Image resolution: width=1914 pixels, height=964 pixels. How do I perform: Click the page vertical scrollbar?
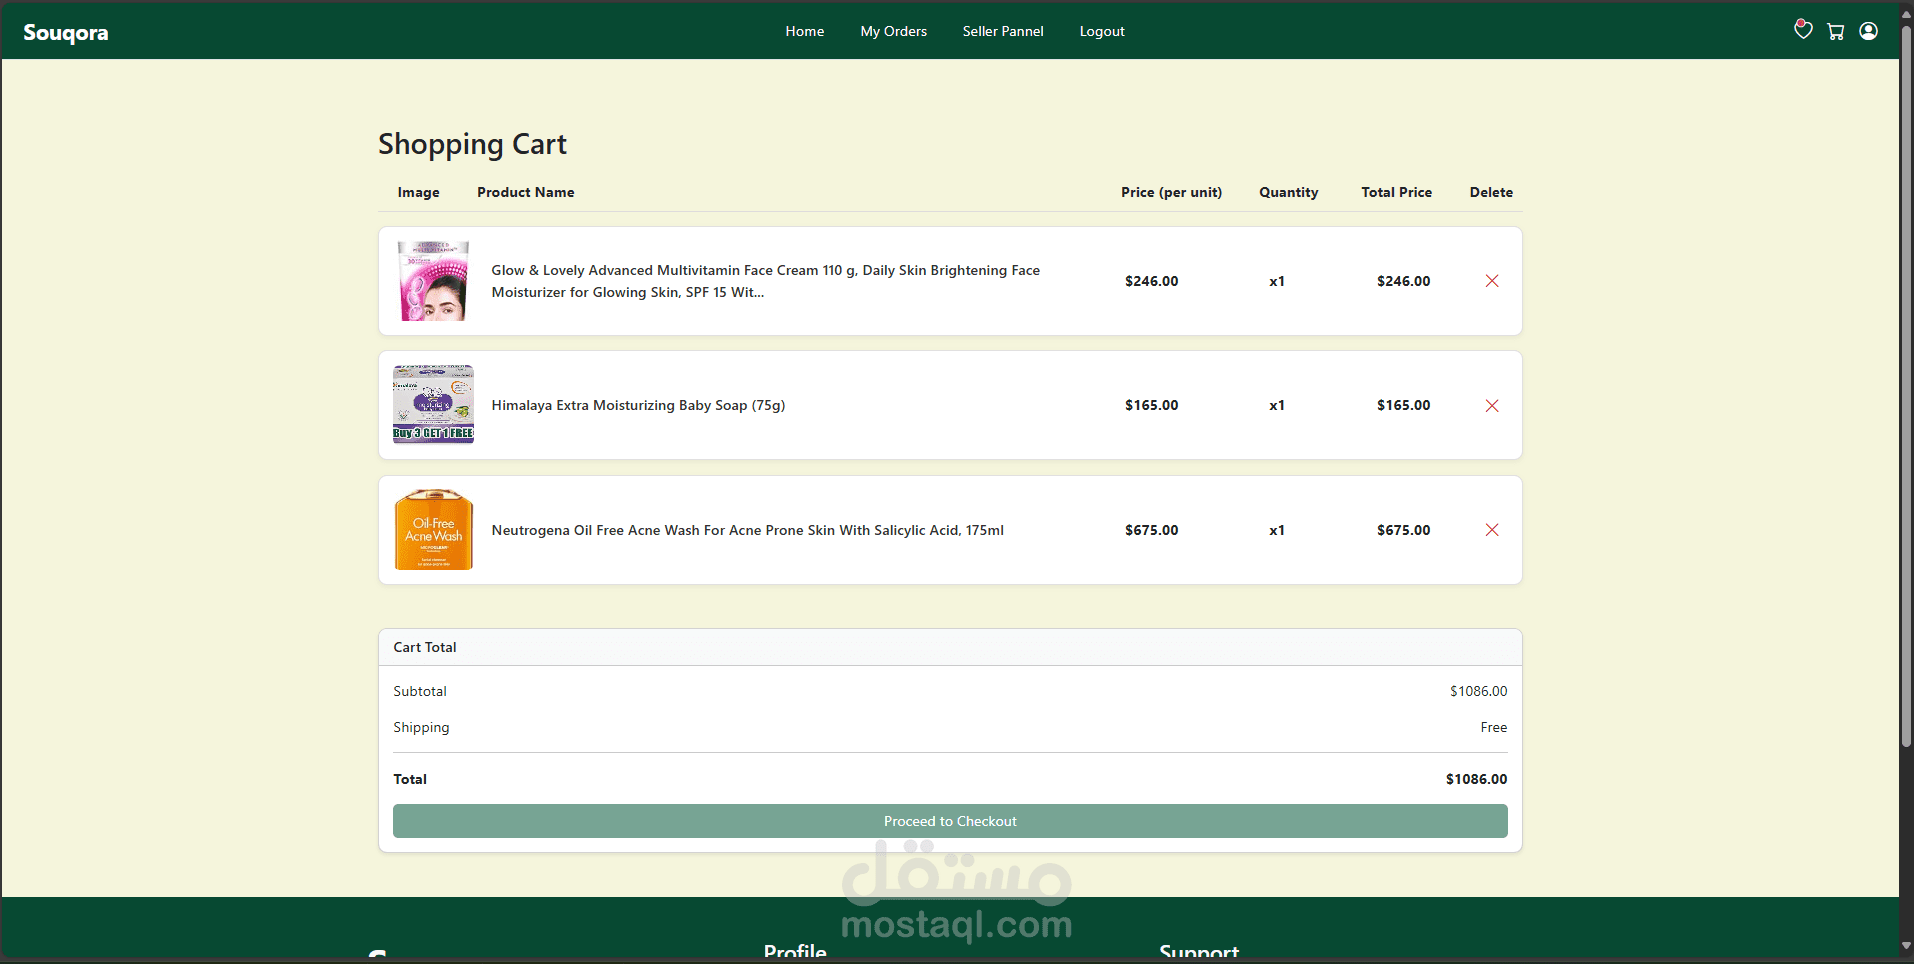click(1906, 386)
